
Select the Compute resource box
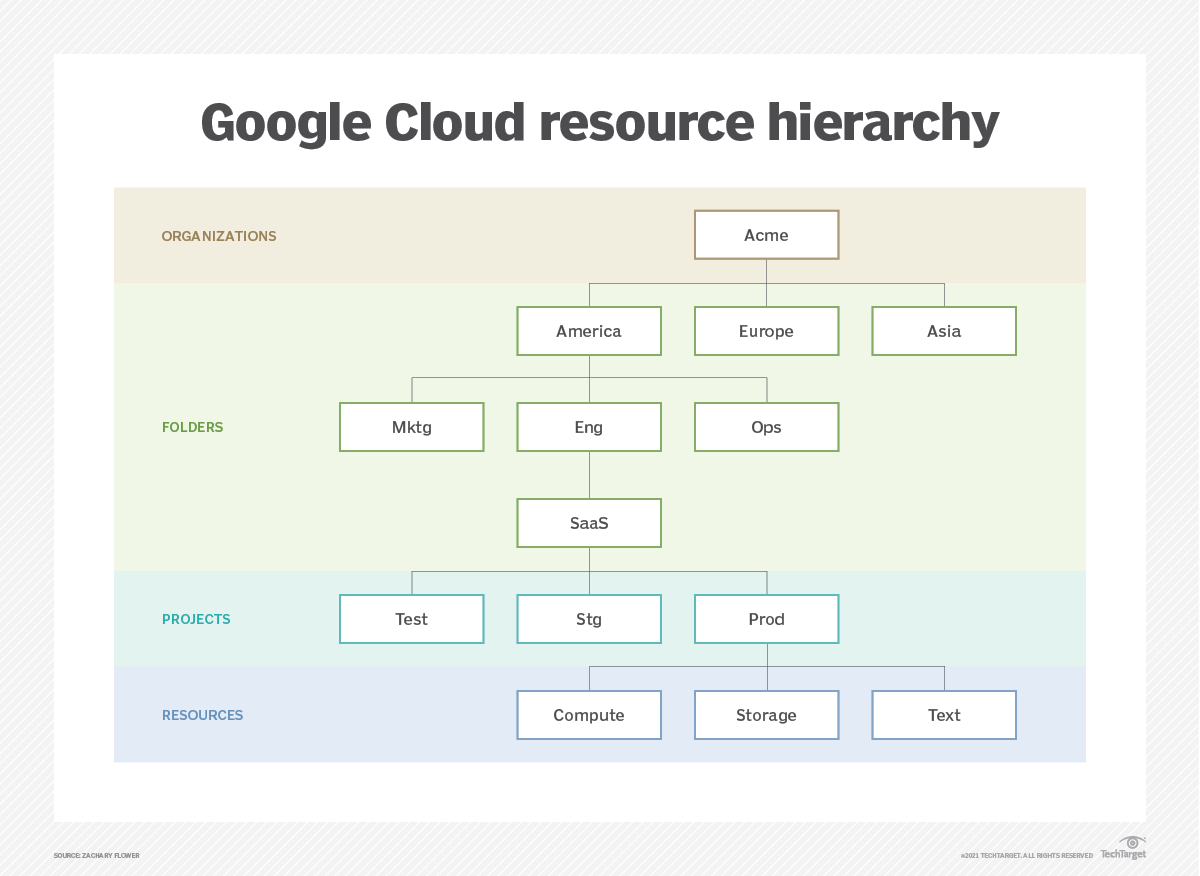click(x=589, y=715)
